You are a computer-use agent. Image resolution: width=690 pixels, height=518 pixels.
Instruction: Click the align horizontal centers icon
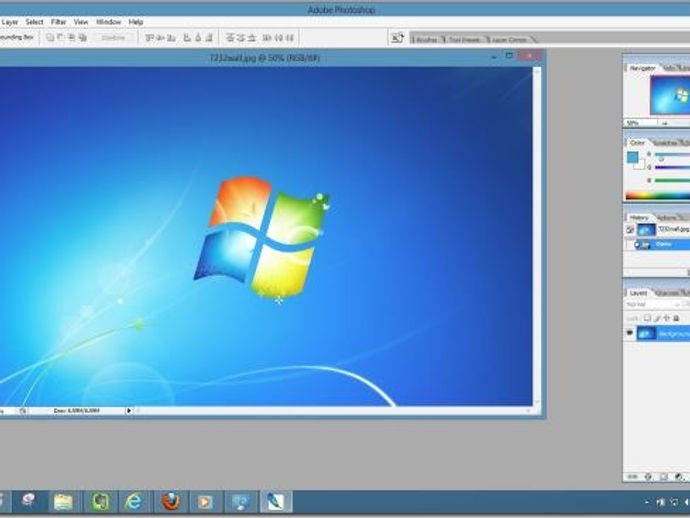point(198,38)
